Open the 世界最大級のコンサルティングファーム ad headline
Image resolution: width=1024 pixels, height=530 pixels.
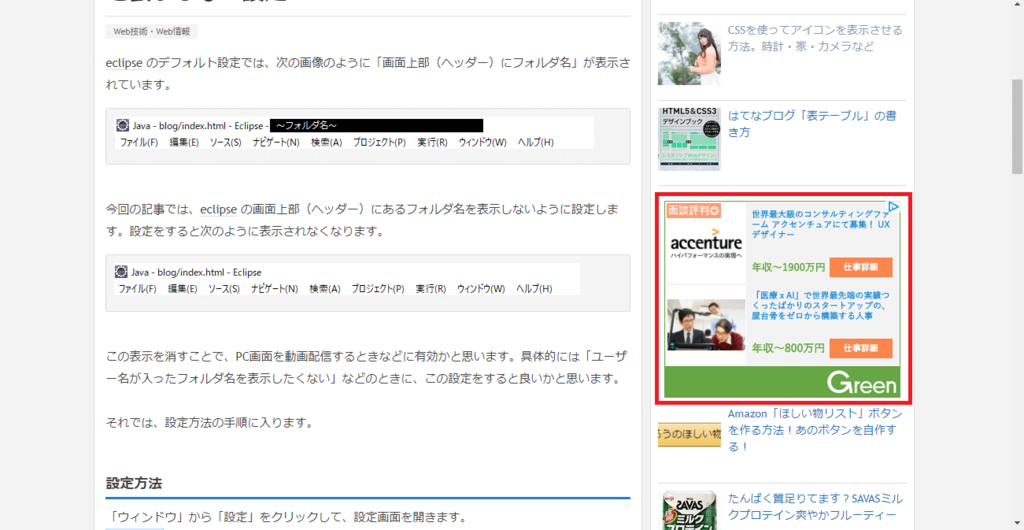click(820, 224)
